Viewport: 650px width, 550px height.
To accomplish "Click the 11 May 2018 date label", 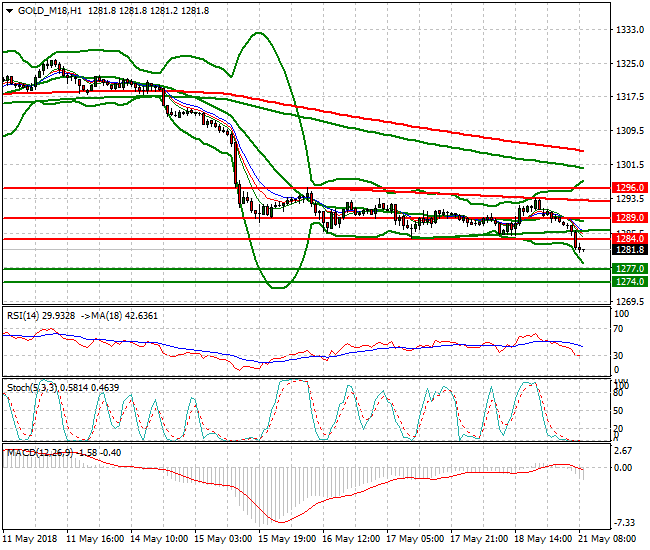I will [x=30, y=539].
